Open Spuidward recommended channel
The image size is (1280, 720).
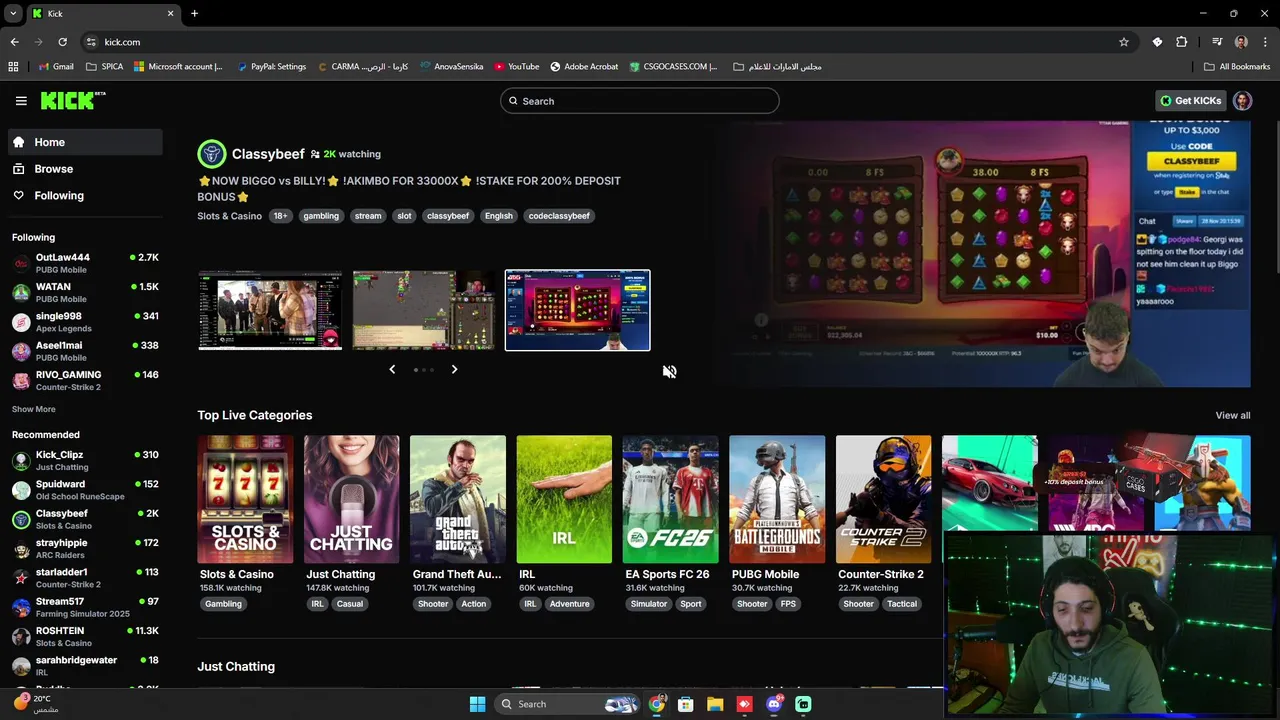(x=85, y=490)
